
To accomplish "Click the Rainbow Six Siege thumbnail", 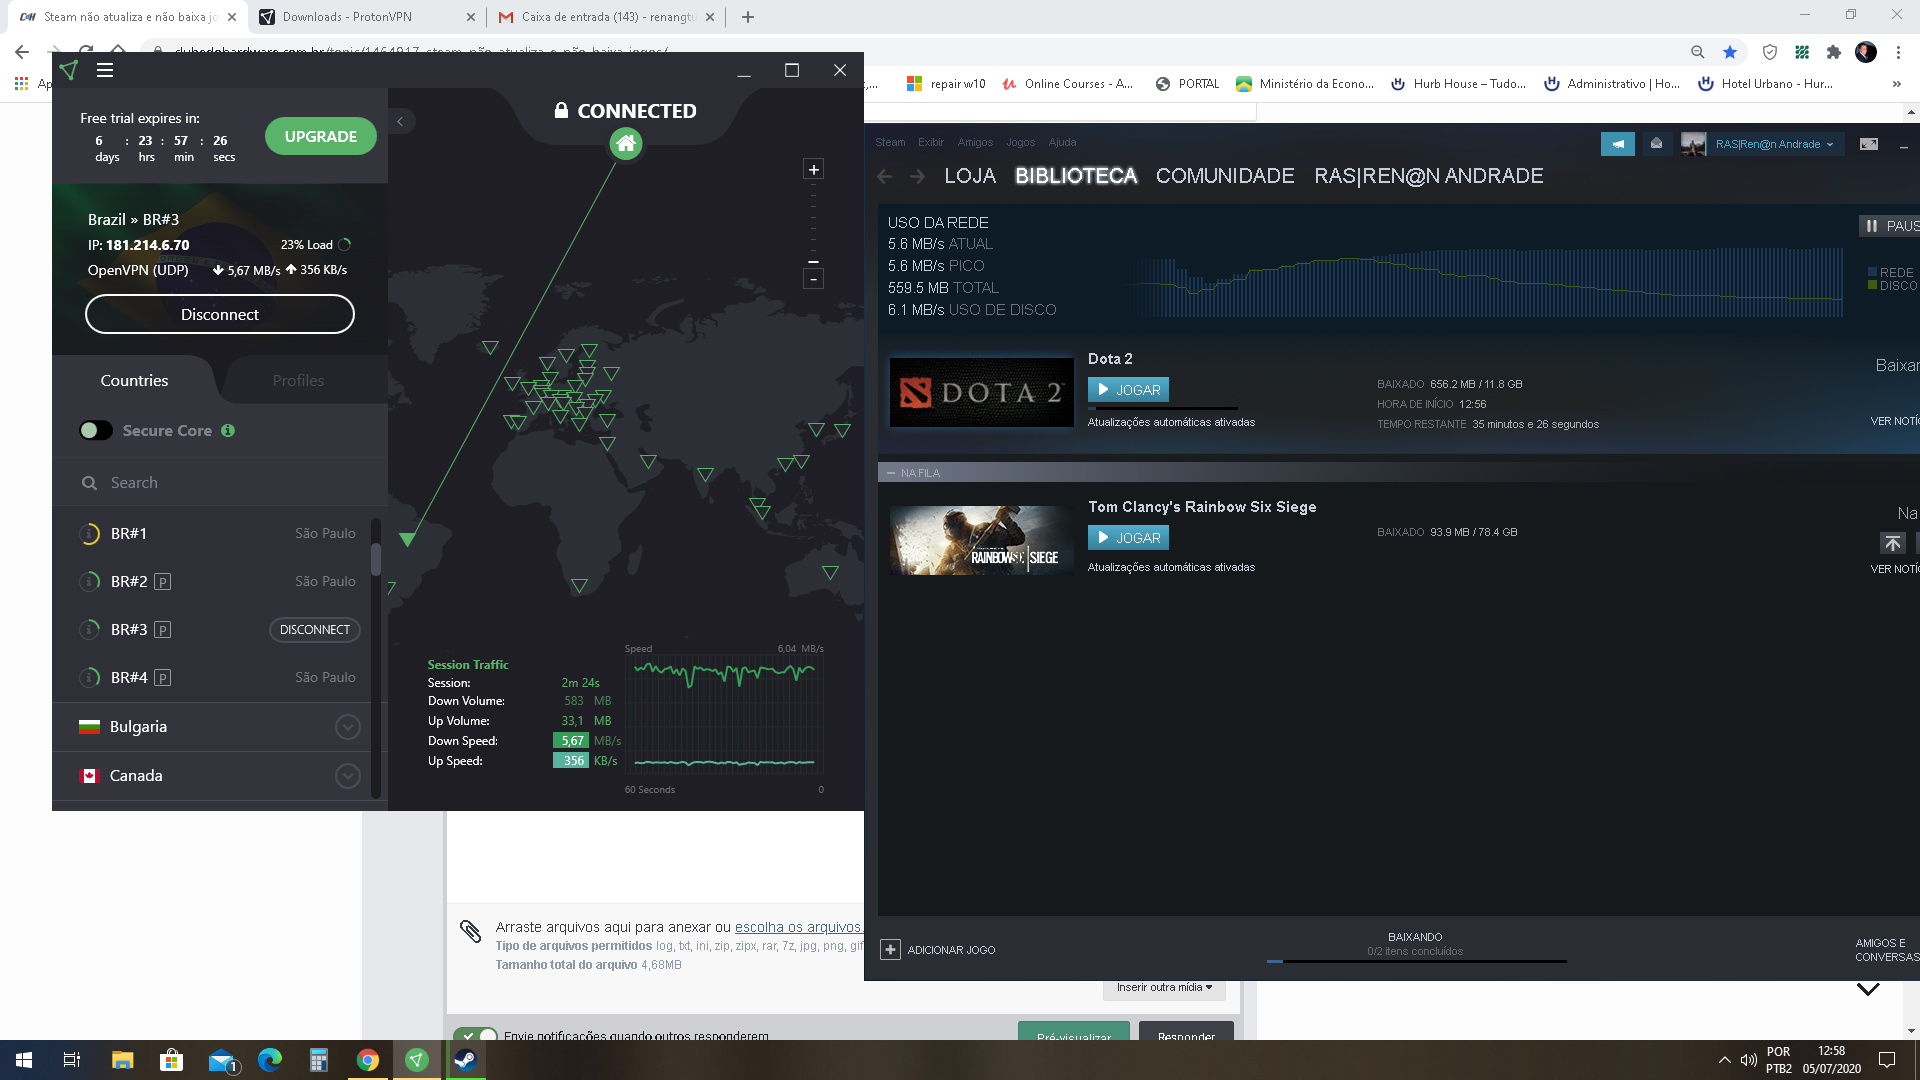I will pos(981,540).
